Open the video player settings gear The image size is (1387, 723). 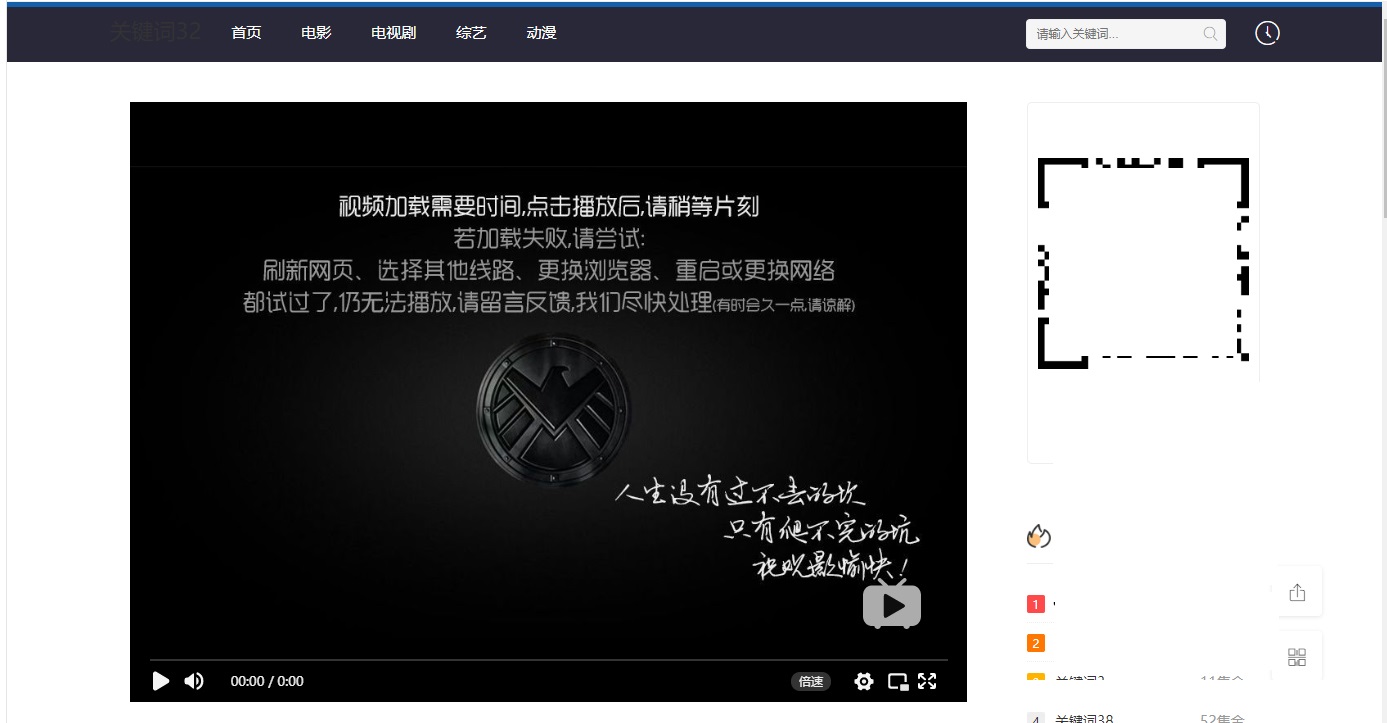click(864, 681)
